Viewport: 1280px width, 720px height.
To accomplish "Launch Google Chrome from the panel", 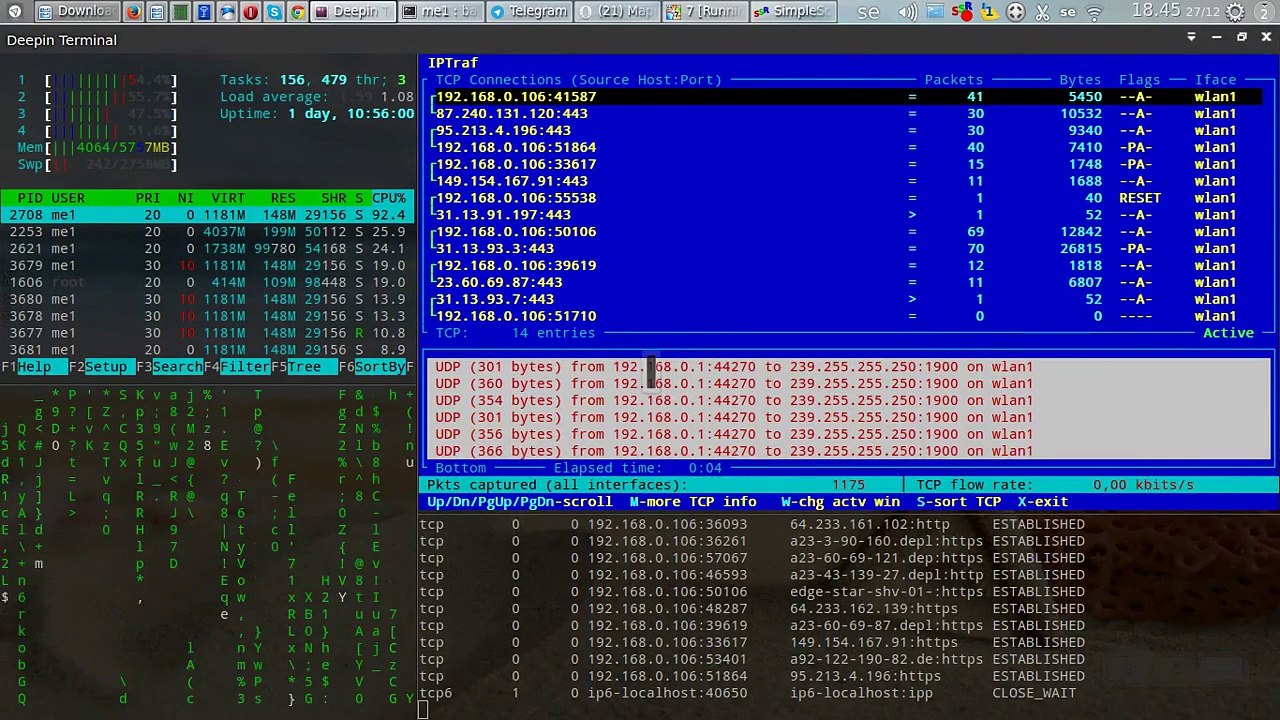I will point(298,12).
